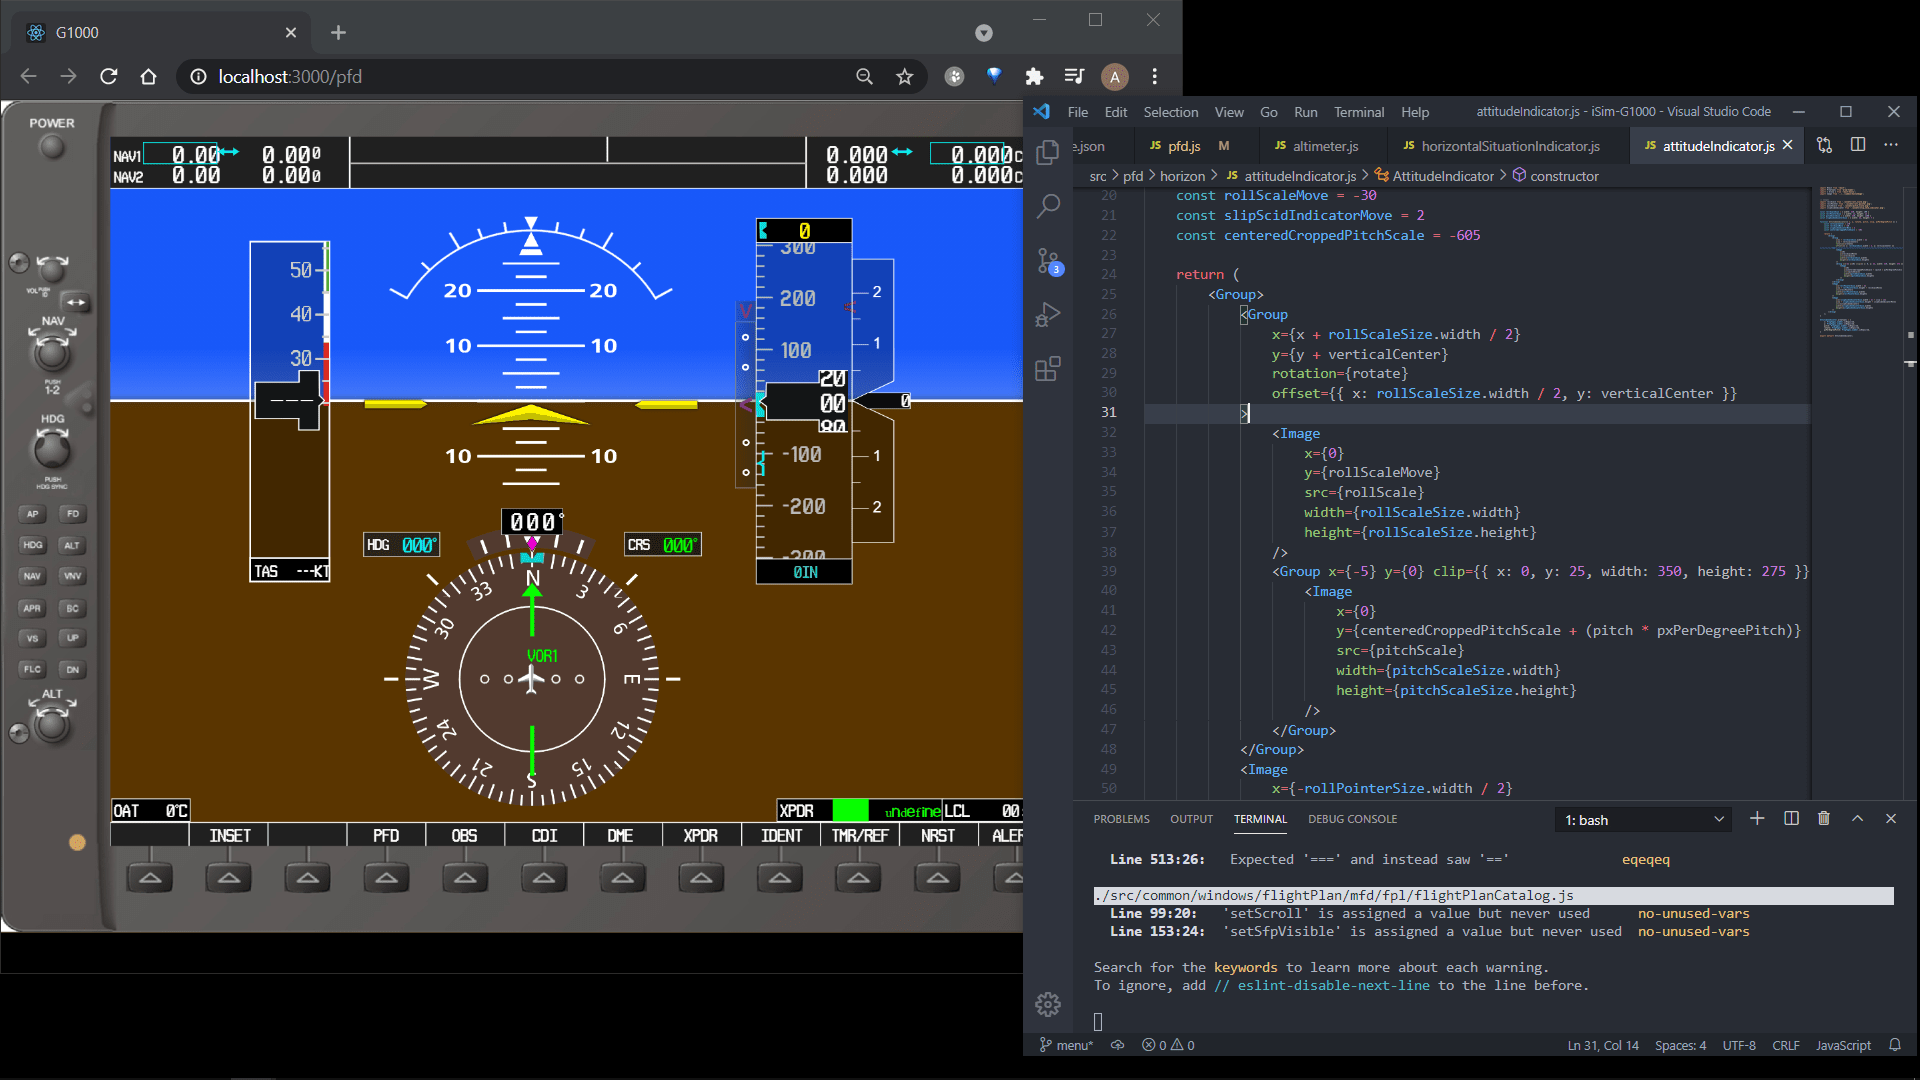Open the Terminal menu
Image resolution: width=1920 pixels, height=1080 pixels.
tap(1358, 112)
